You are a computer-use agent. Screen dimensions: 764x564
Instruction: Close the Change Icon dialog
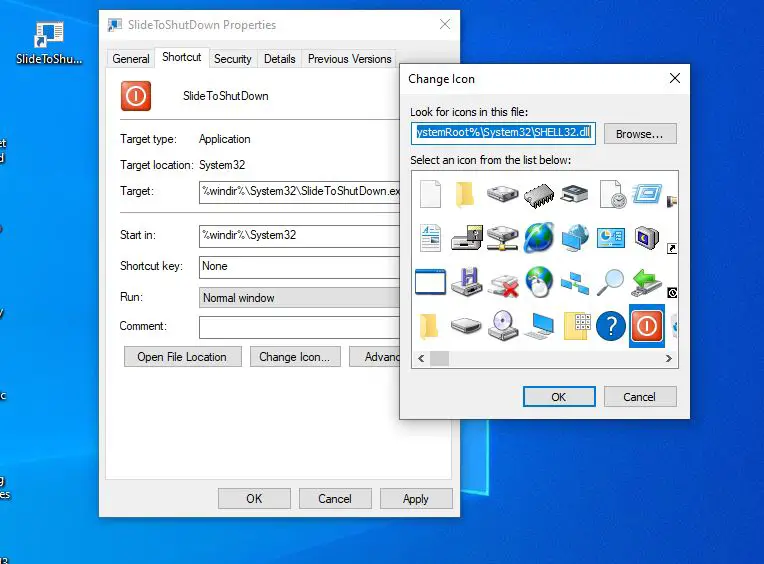(x=675, y=78)
